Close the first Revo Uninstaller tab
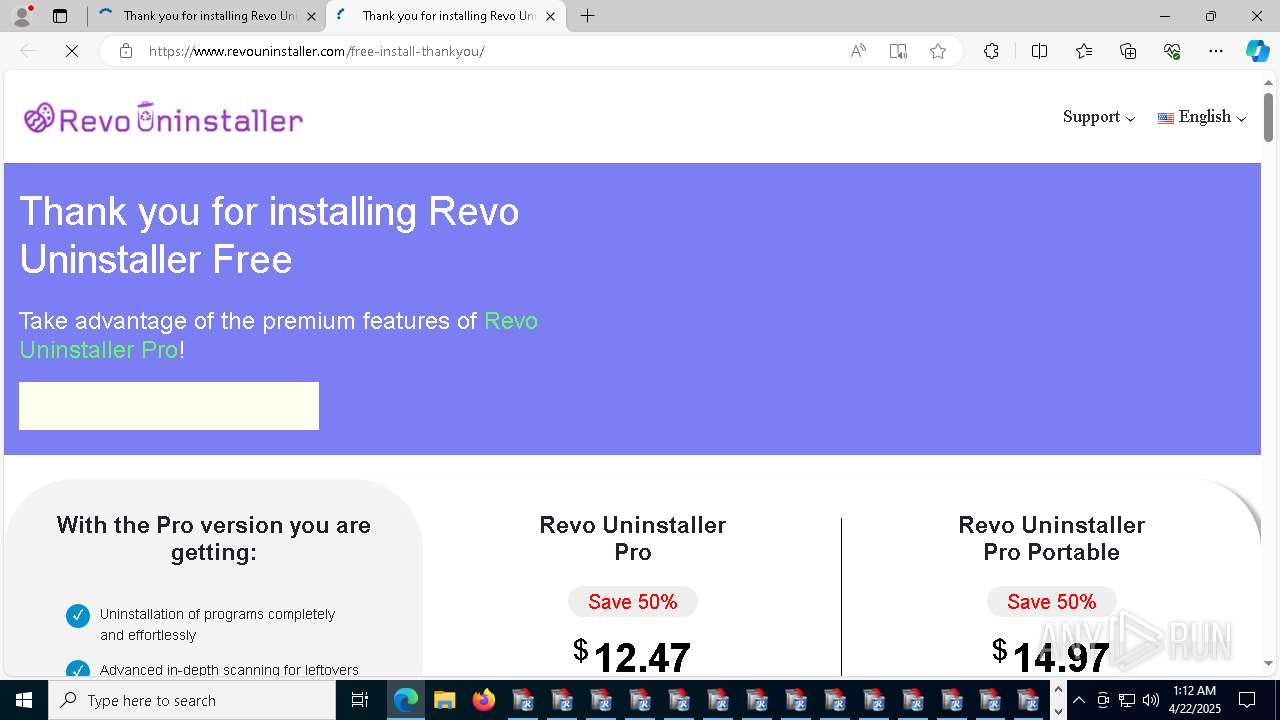Image resolution: width=1280 pixels, height=720 pixels. click(x=312, y=16)
